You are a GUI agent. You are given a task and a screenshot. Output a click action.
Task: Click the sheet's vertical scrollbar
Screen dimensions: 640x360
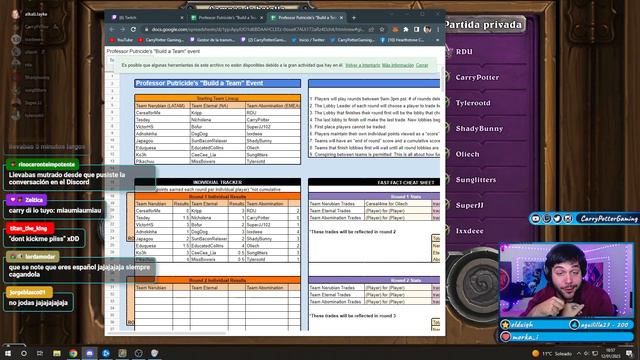coord(442,79)
